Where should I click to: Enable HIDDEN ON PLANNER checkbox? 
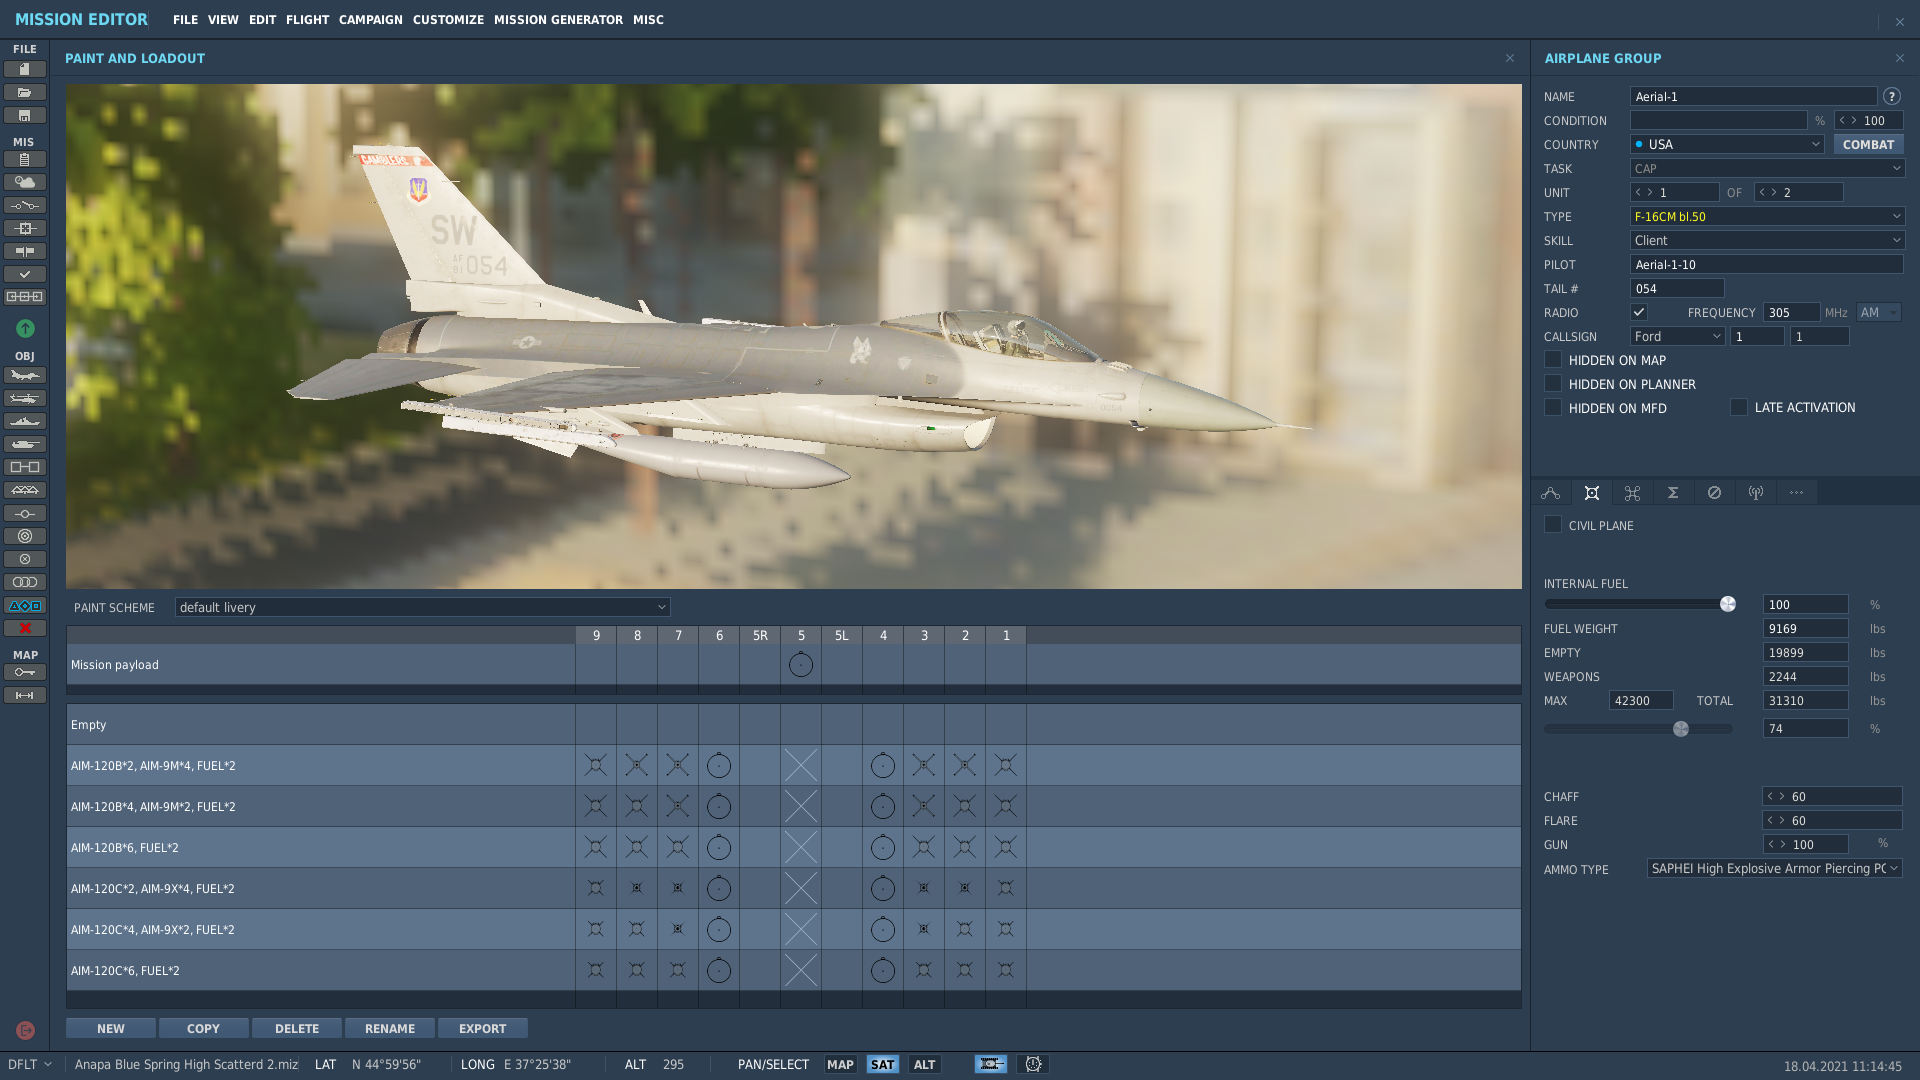point(1553,383)
